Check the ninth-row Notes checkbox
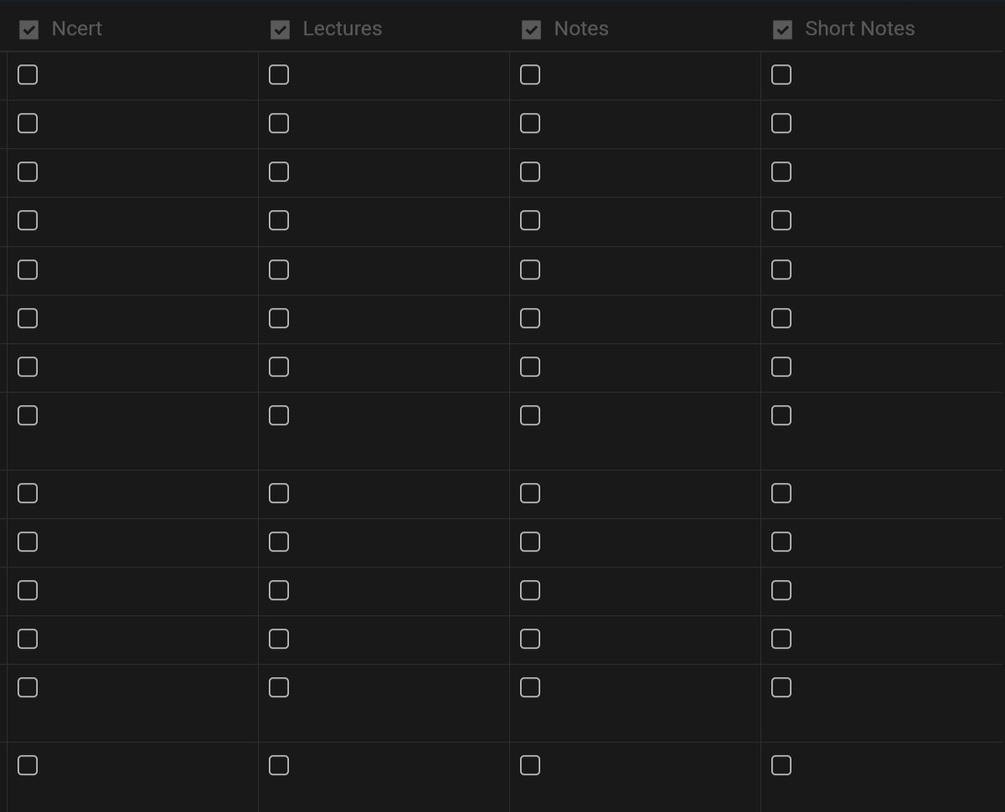Viewport: 1005px width, 812px height. pos(530,493)
